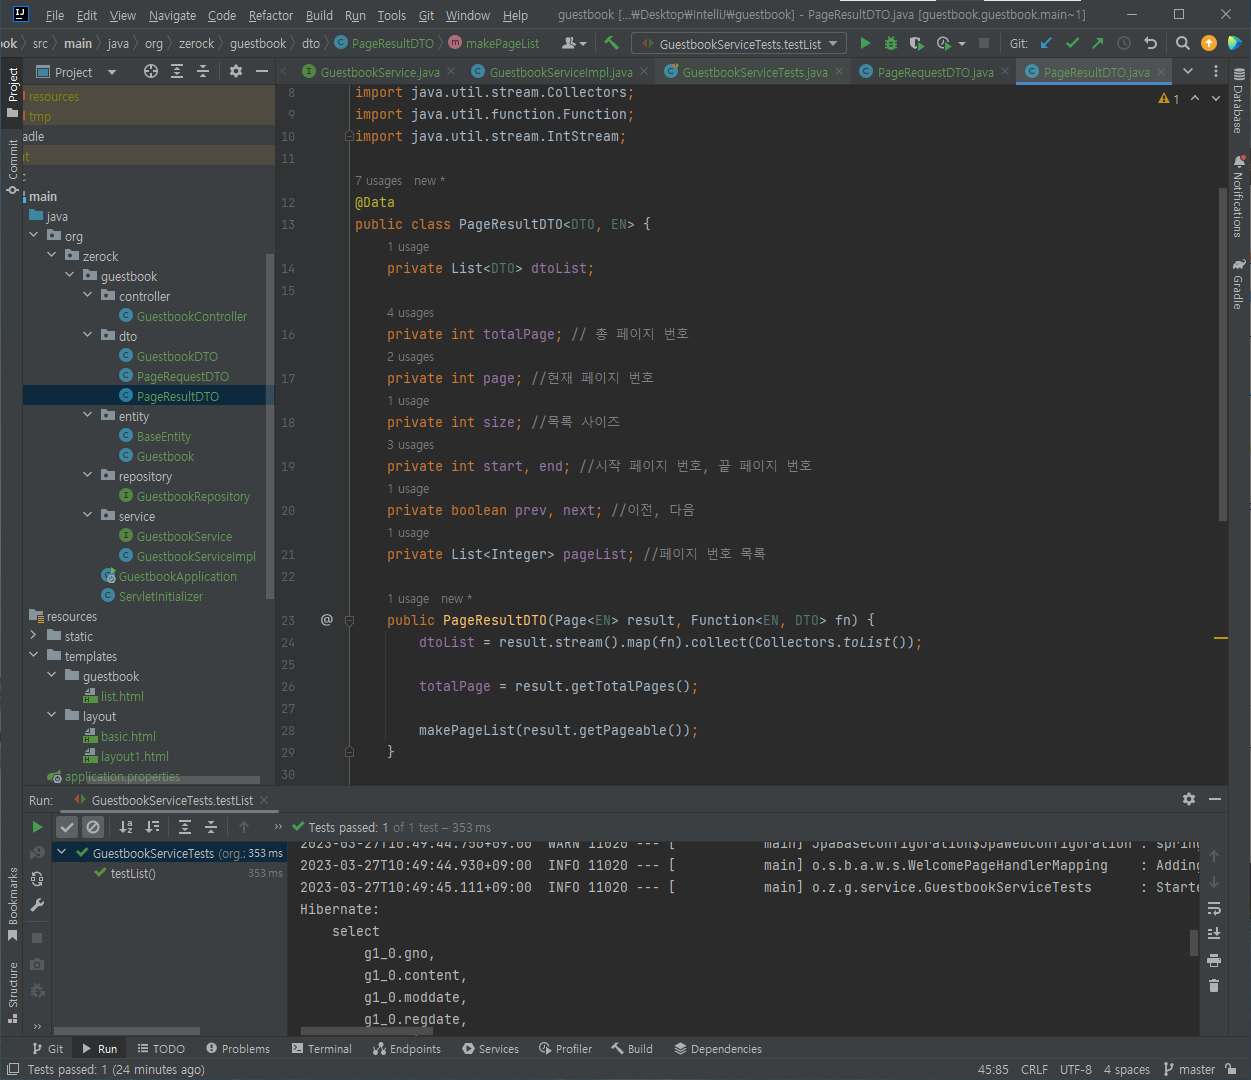Screen dimensions: 1251x1080
Task: Open the Gradle side tool window
Action: pos(1239,284)
